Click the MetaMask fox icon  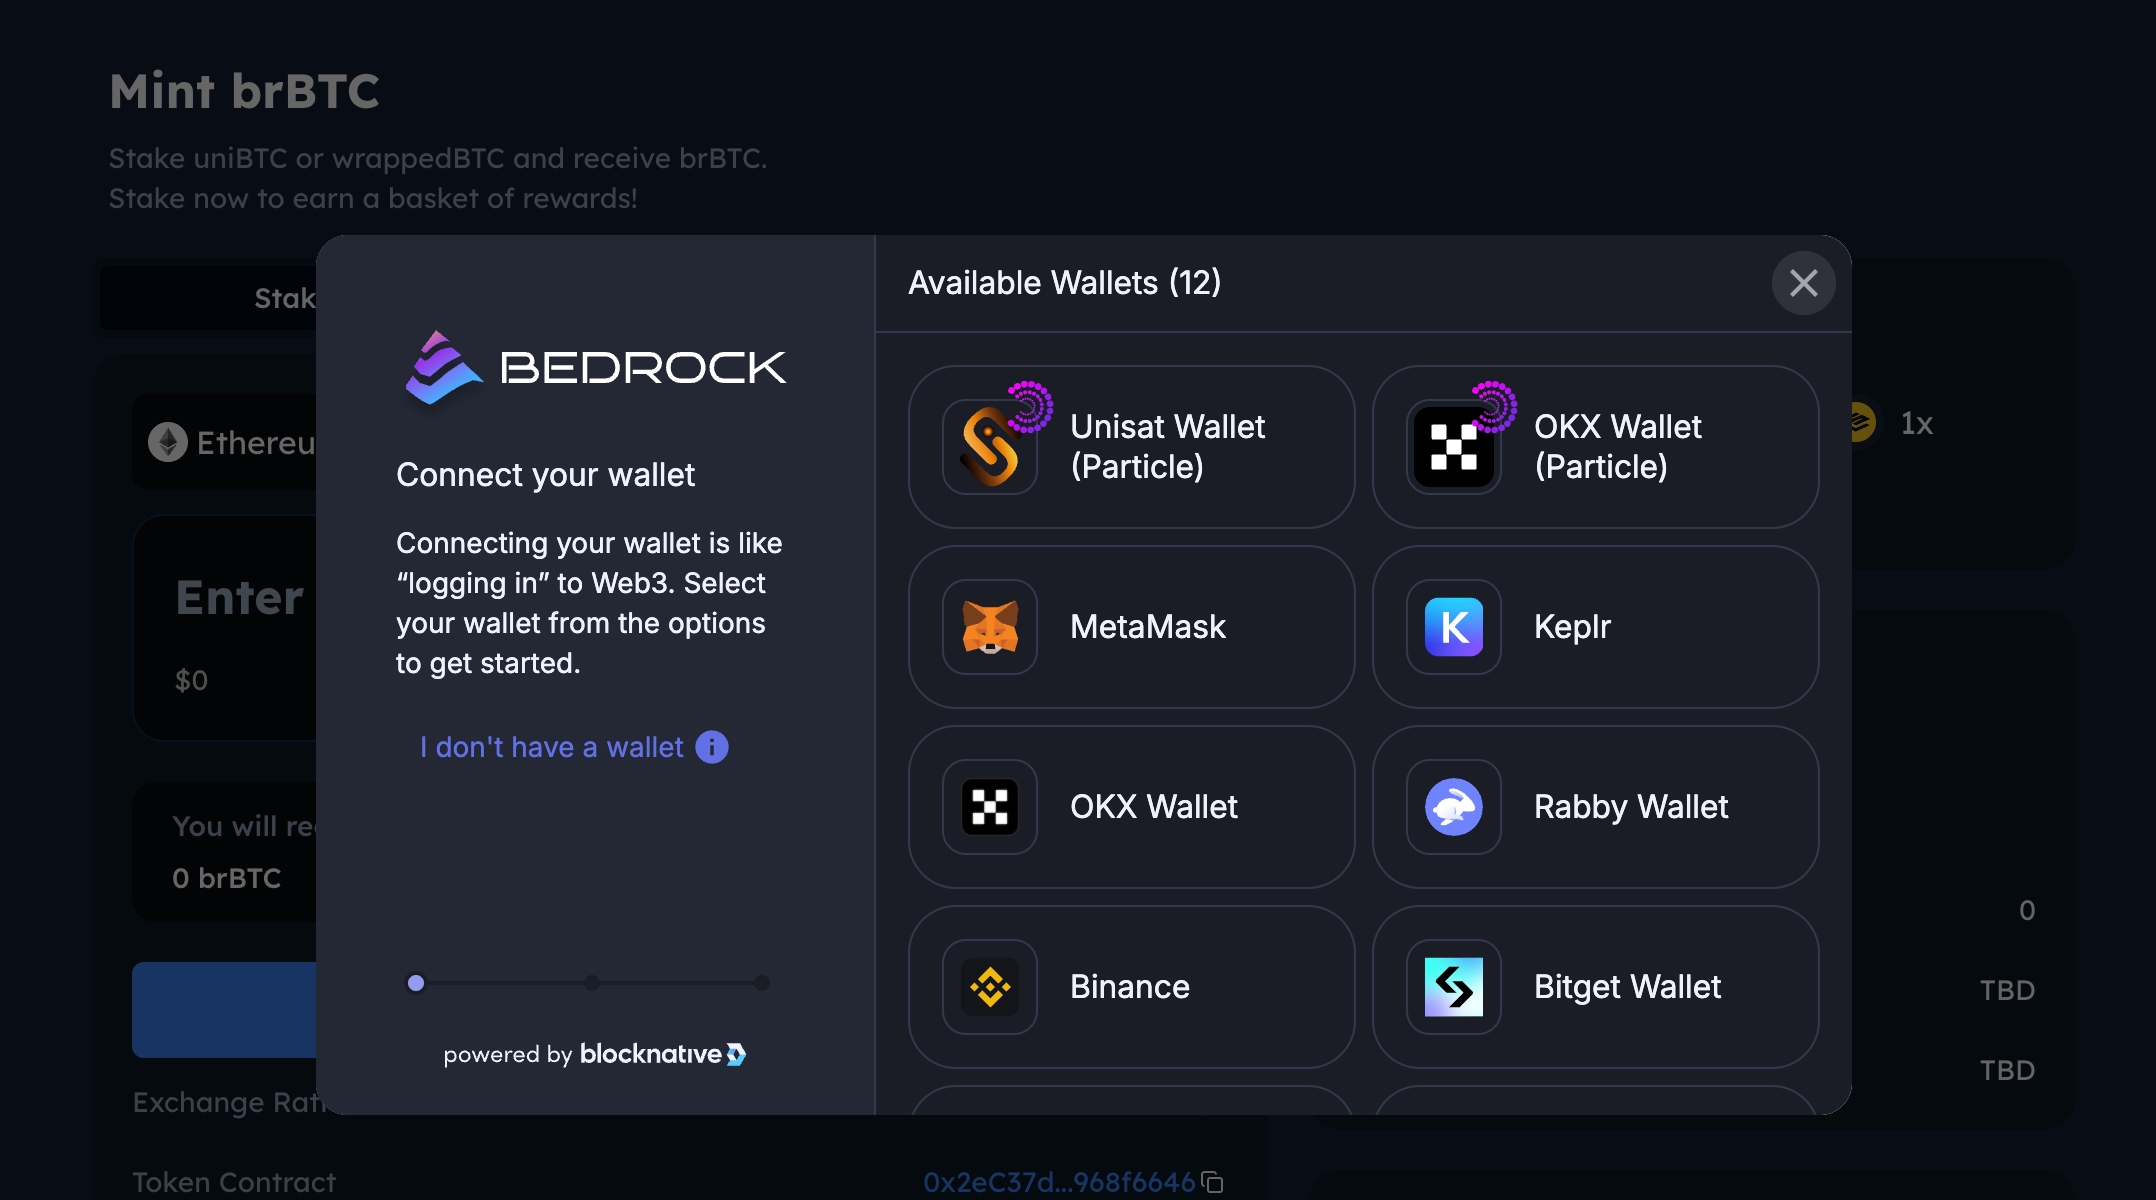click(x=990, y=627)
